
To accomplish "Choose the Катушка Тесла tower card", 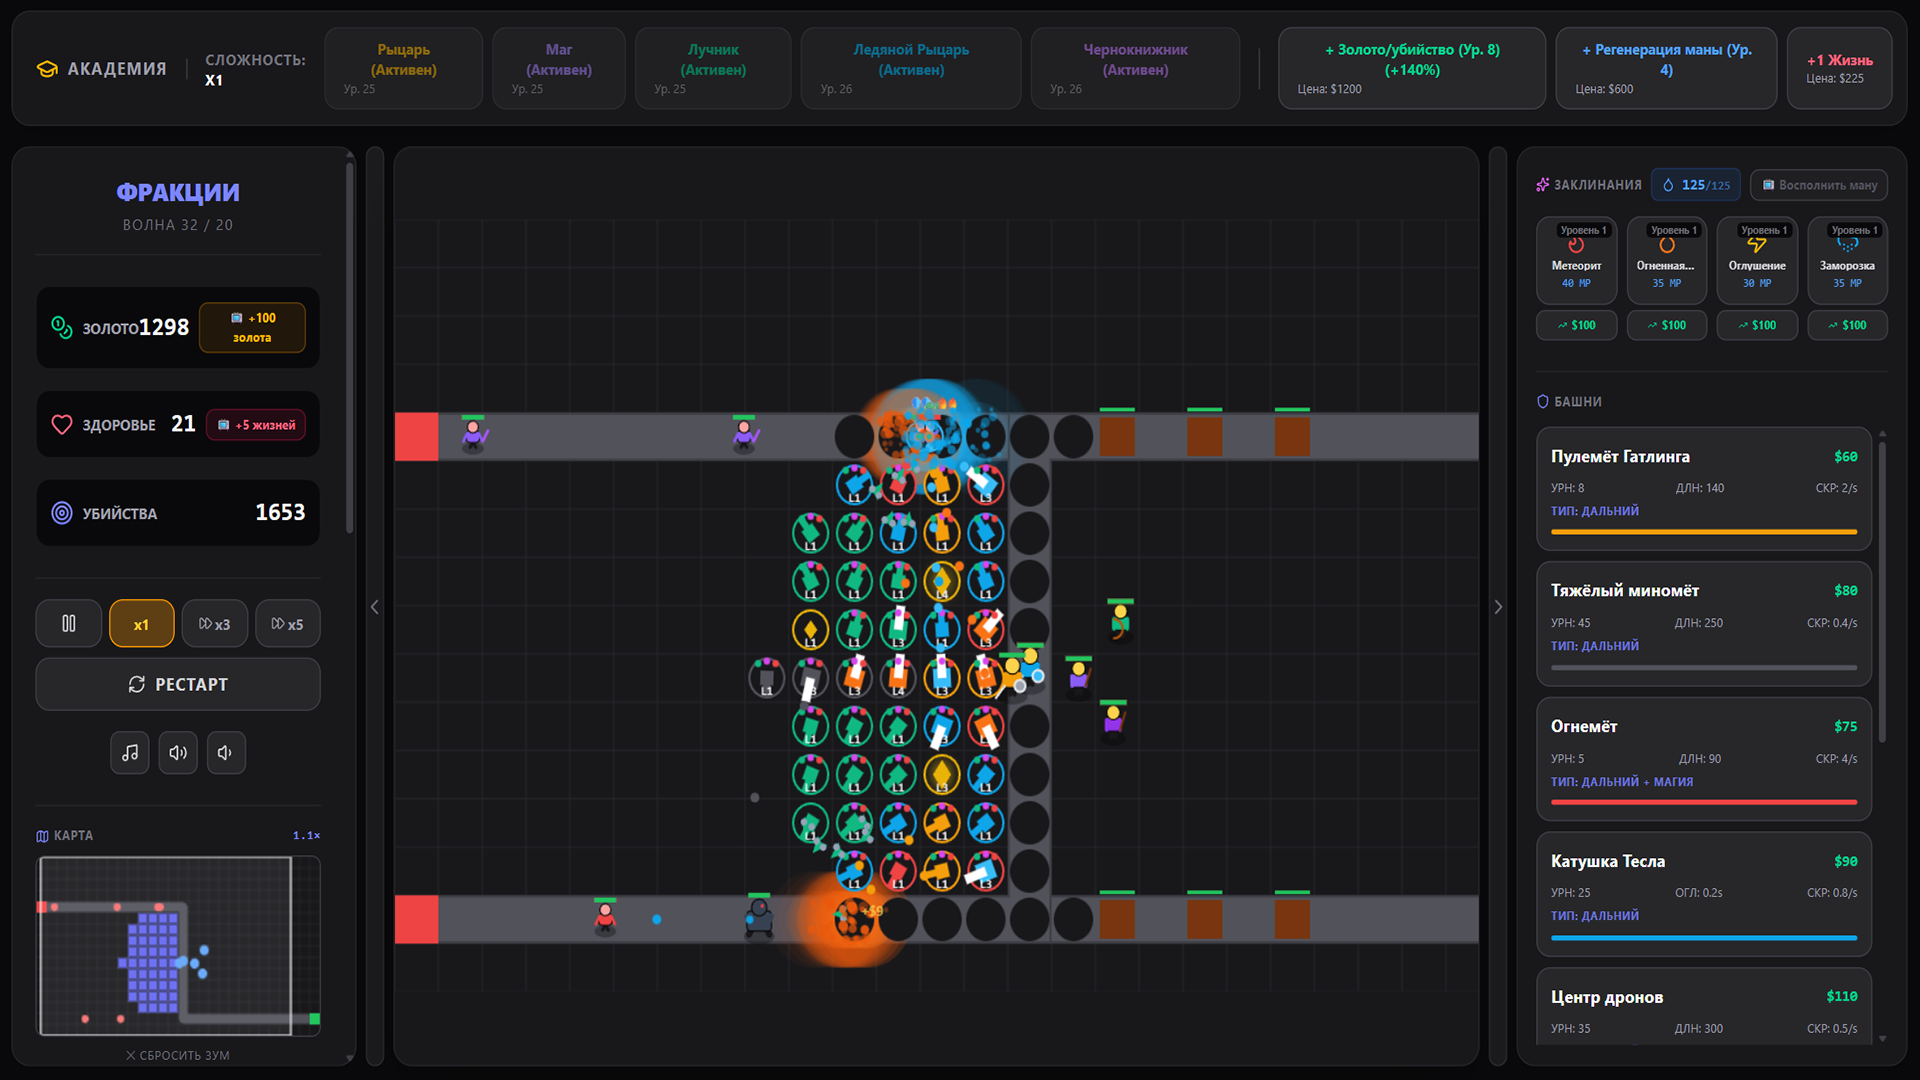I will point(1703,893).
